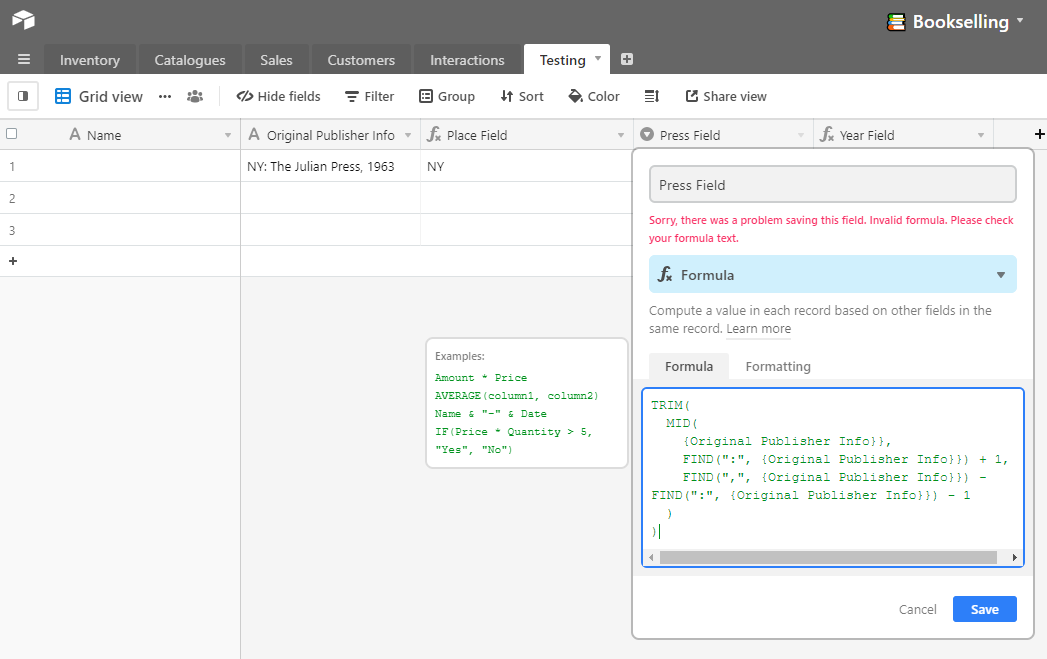Open the Year Field column dropdown
1047x659 pixels.
coord(981,136)
